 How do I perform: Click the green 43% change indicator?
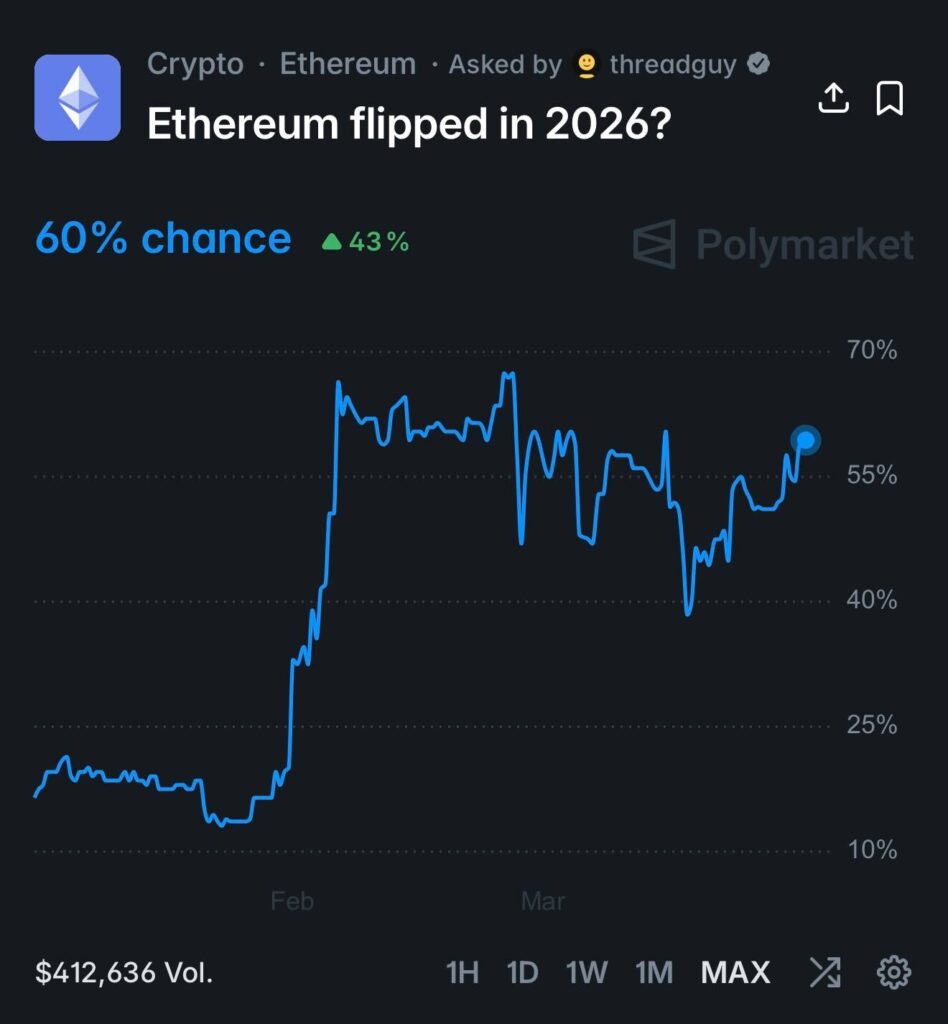click(366, 241)
